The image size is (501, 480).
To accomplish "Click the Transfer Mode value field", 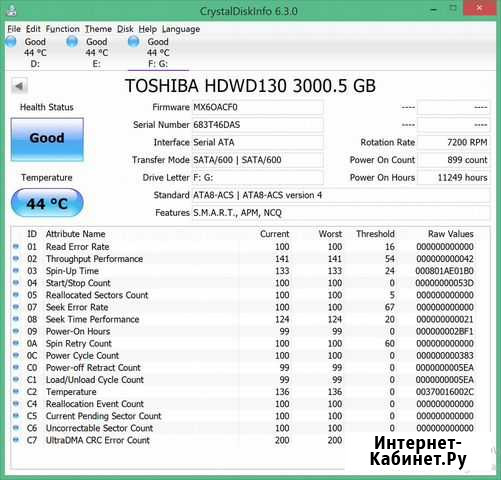I will tap(257, 160).
